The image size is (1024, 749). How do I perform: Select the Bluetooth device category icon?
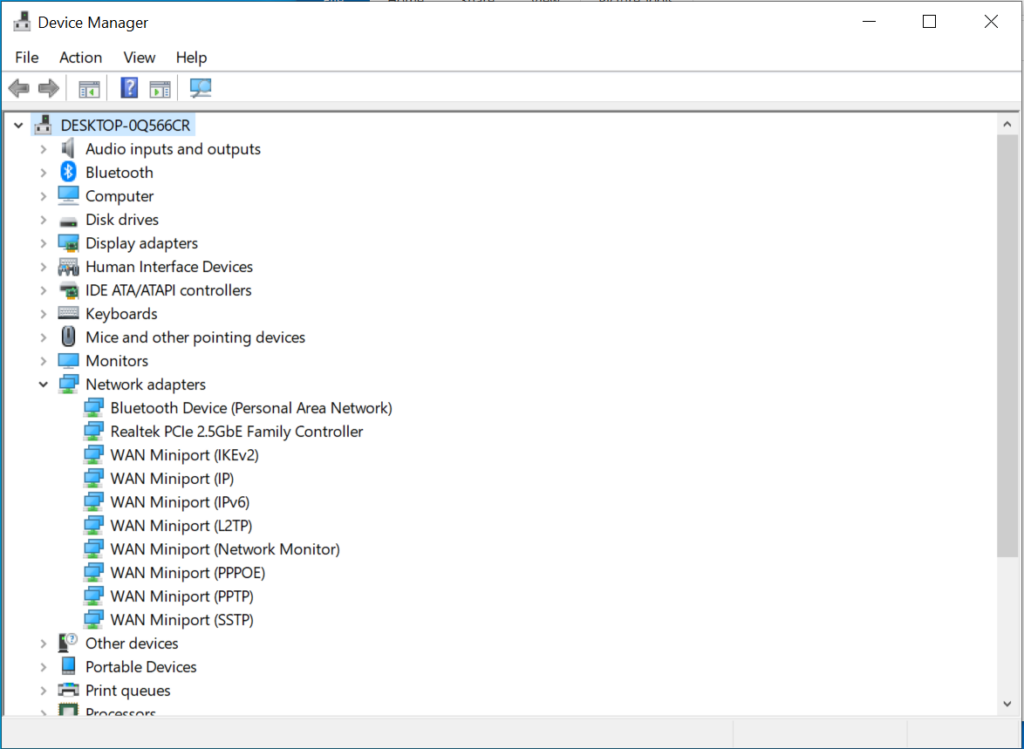(x=67, y=172)
